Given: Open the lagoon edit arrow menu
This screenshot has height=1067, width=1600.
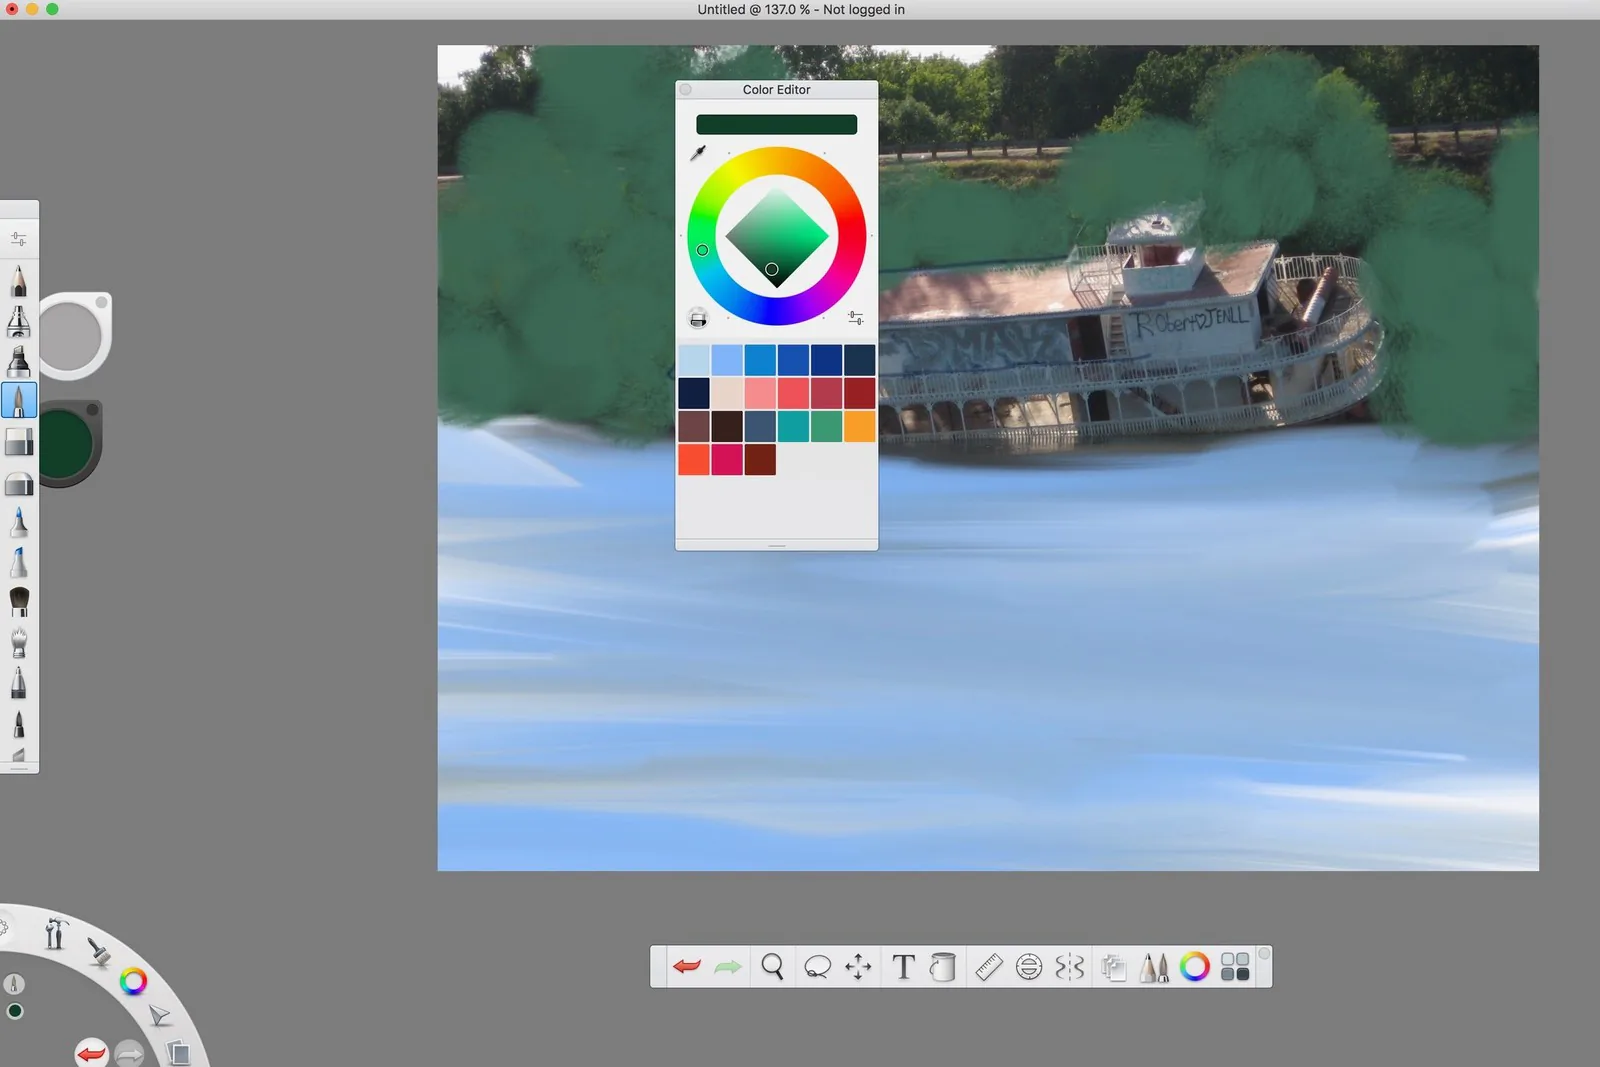Looking at the screenshot, I should [x=159, y=1016].
